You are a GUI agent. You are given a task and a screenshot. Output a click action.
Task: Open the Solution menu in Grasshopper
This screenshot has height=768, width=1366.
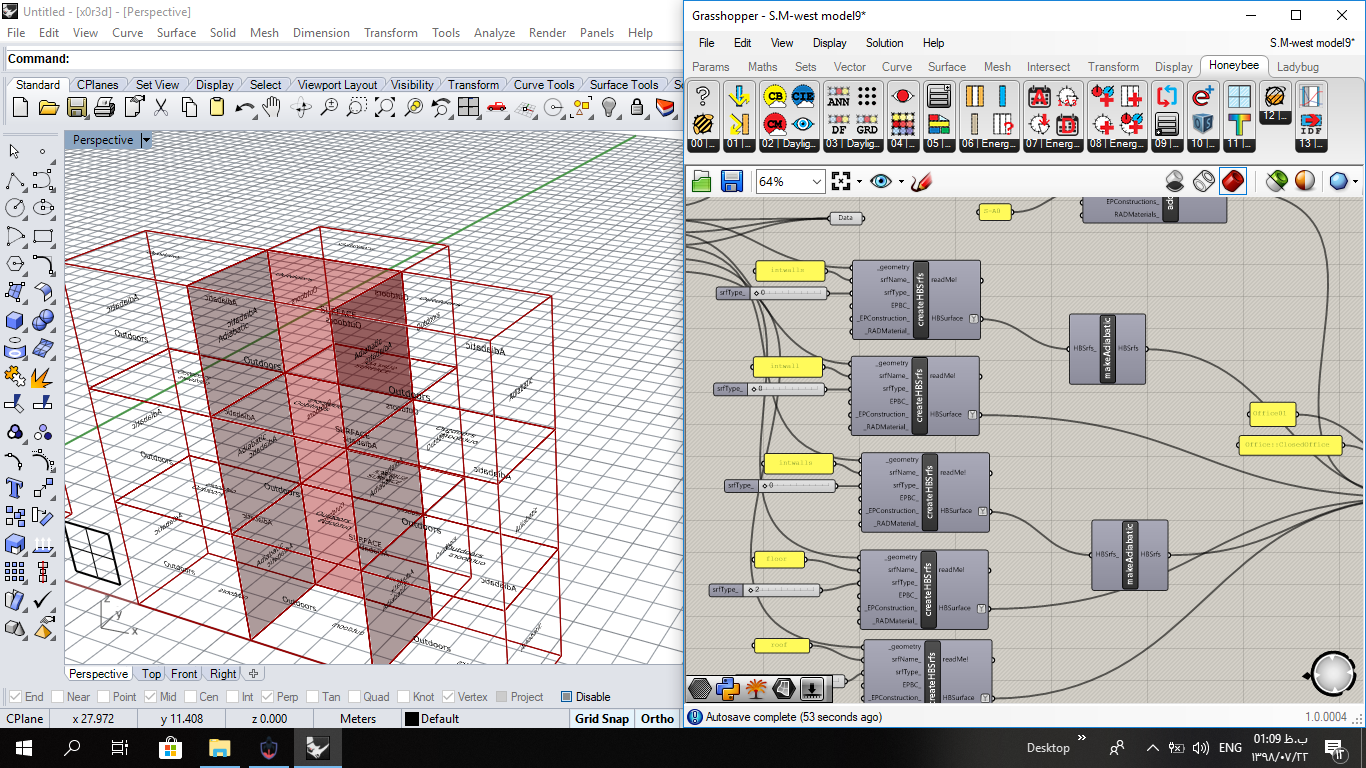[884, 43]
